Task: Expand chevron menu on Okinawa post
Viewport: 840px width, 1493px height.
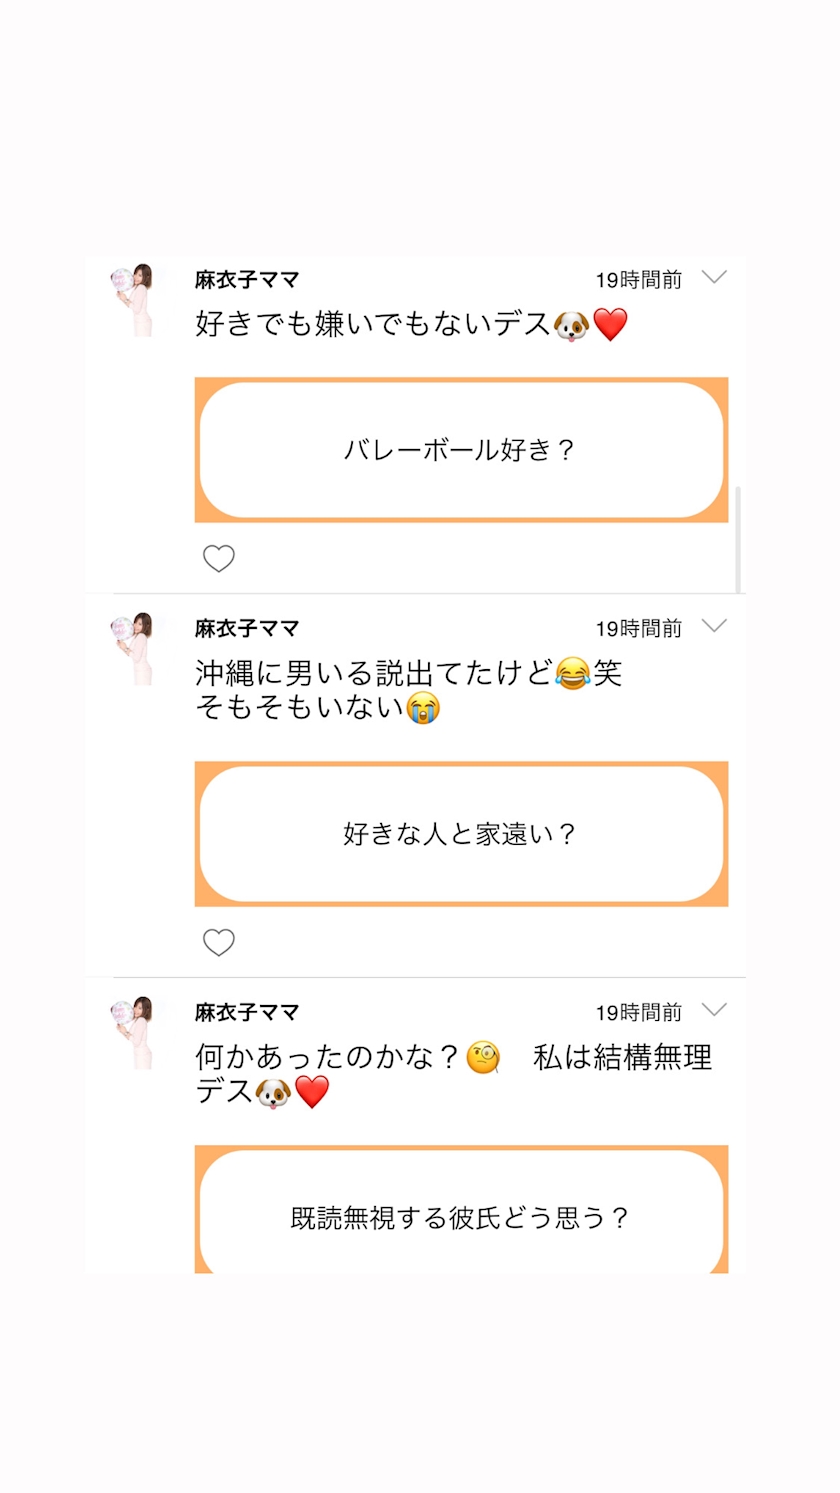Action: point(713,626)
